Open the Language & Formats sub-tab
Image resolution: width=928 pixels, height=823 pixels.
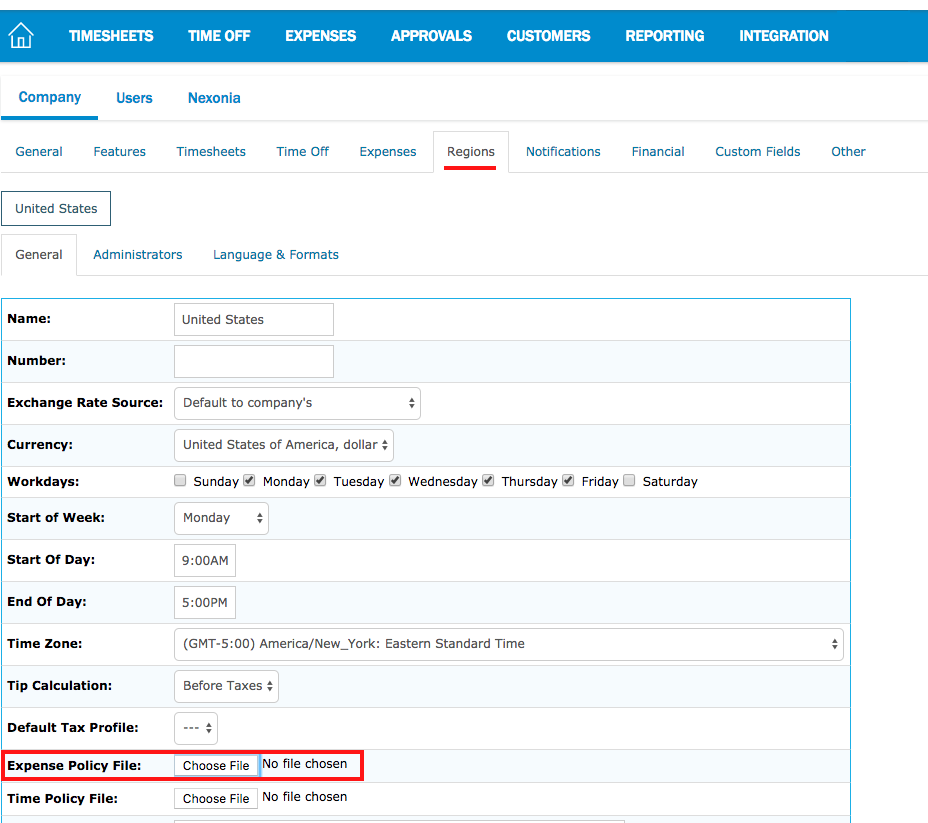[x=276, y=255]
